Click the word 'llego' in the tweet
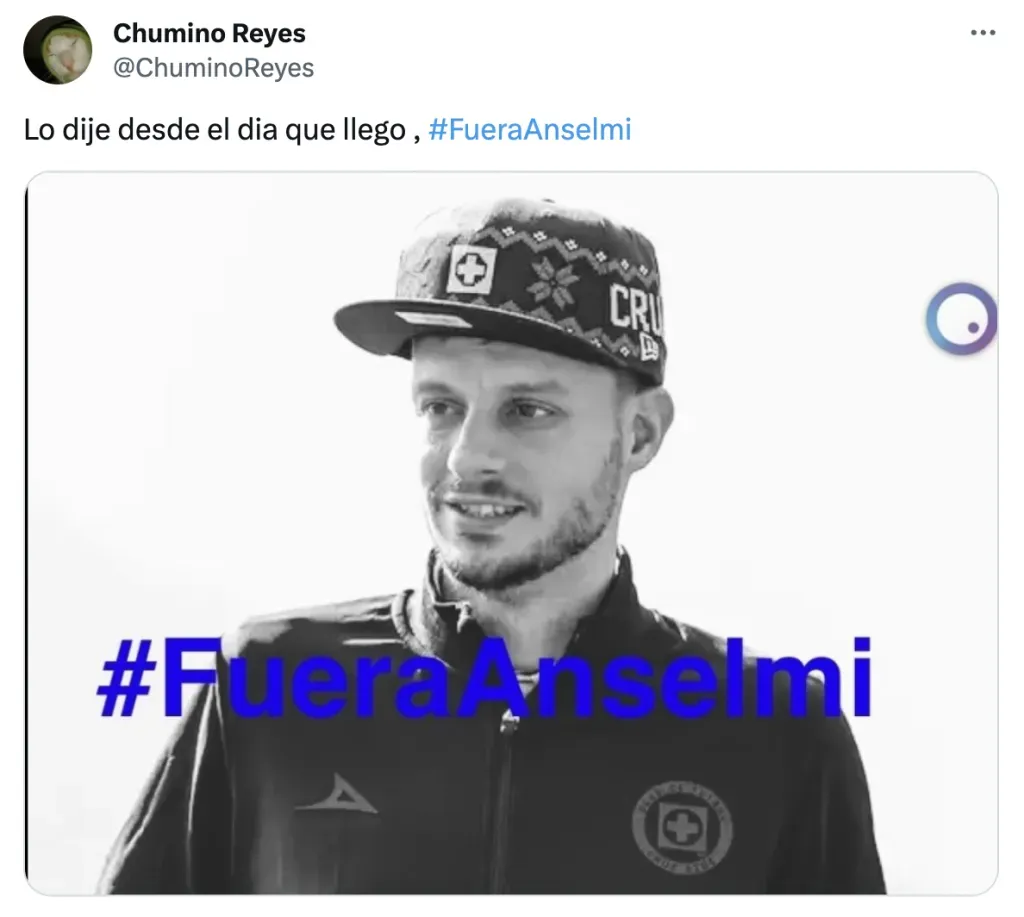 375,131
